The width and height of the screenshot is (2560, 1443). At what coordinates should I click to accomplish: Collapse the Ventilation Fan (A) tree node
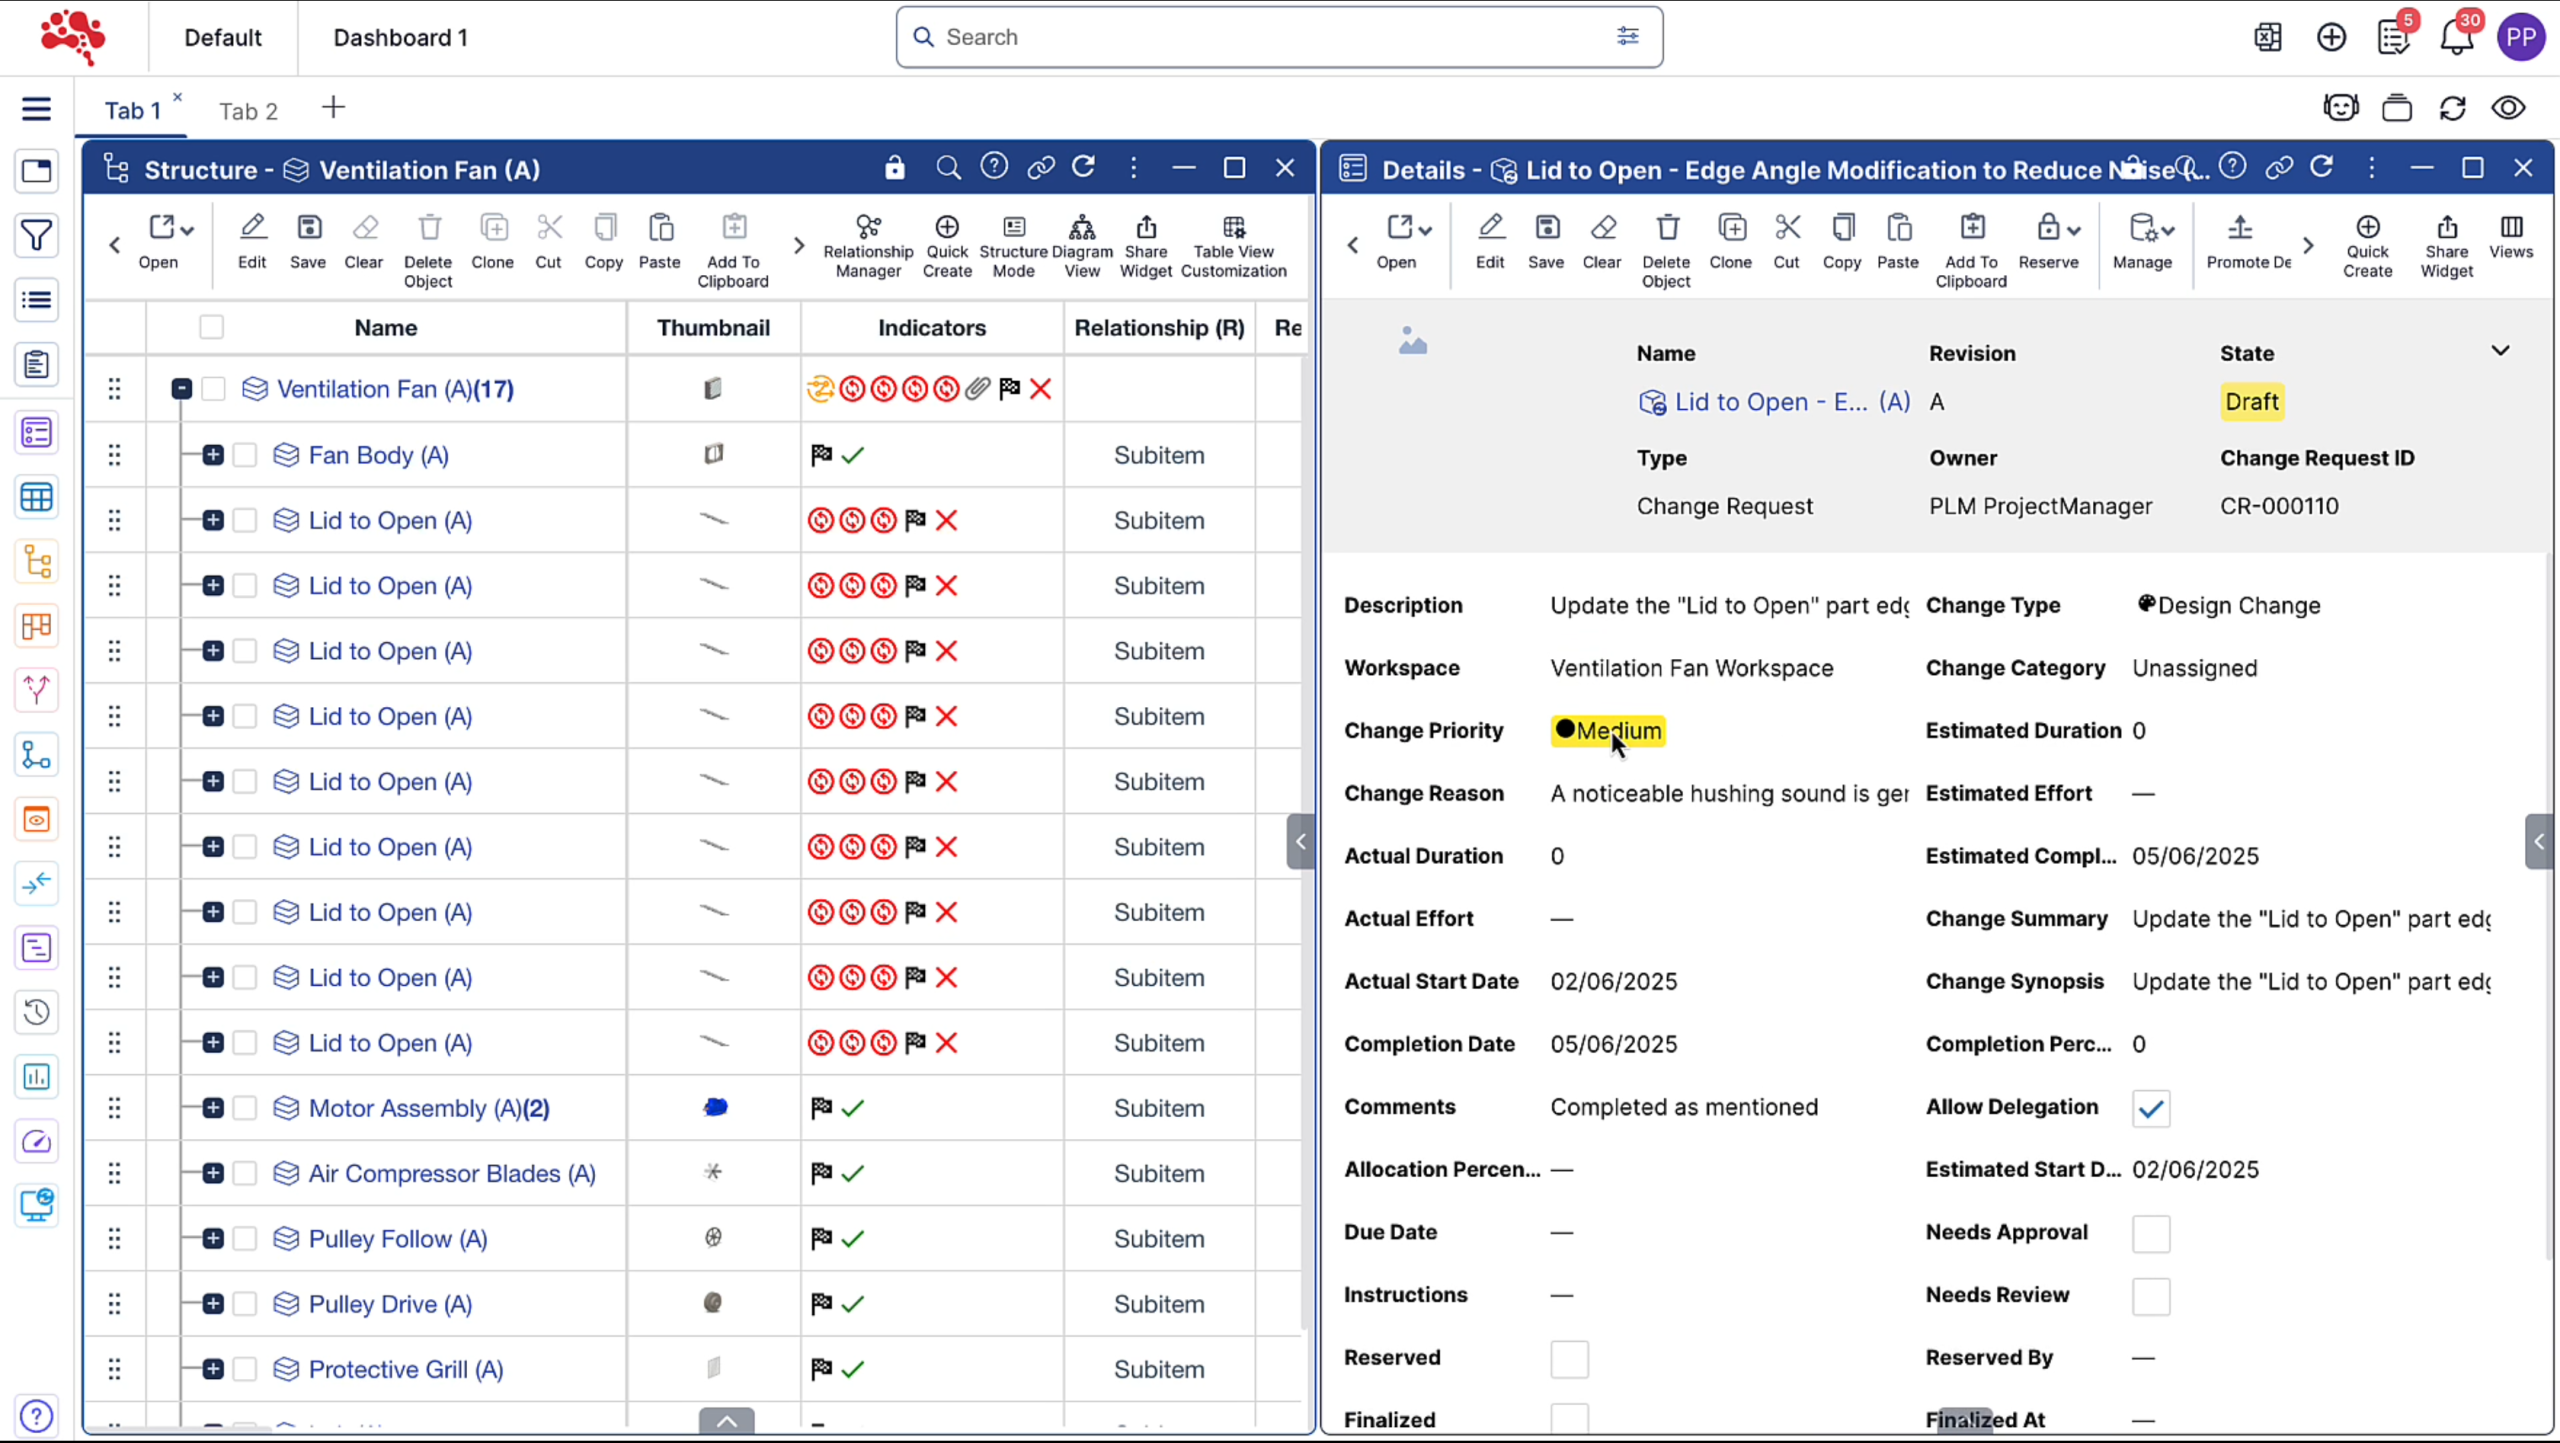pyautogui.click(x=181, y=389)
